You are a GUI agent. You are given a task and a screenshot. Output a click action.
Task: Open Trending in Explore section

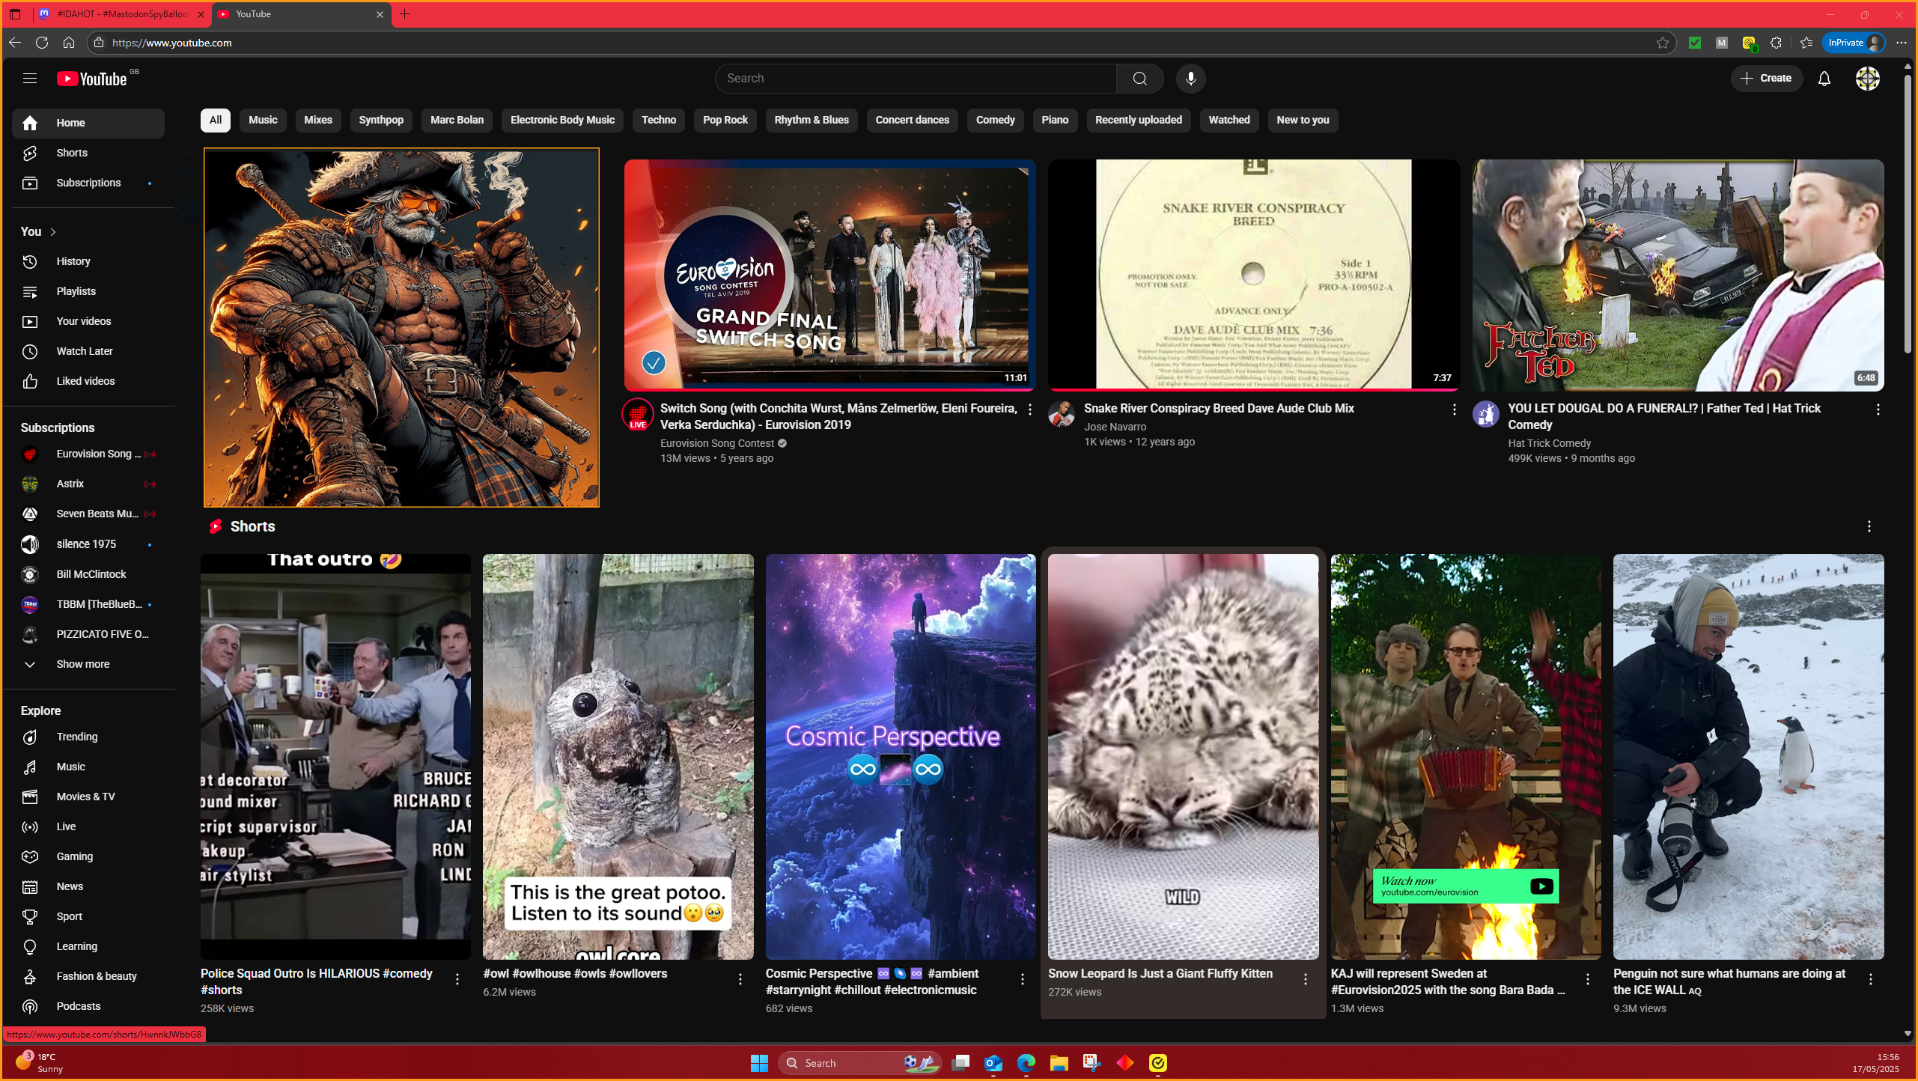(77, 737)
